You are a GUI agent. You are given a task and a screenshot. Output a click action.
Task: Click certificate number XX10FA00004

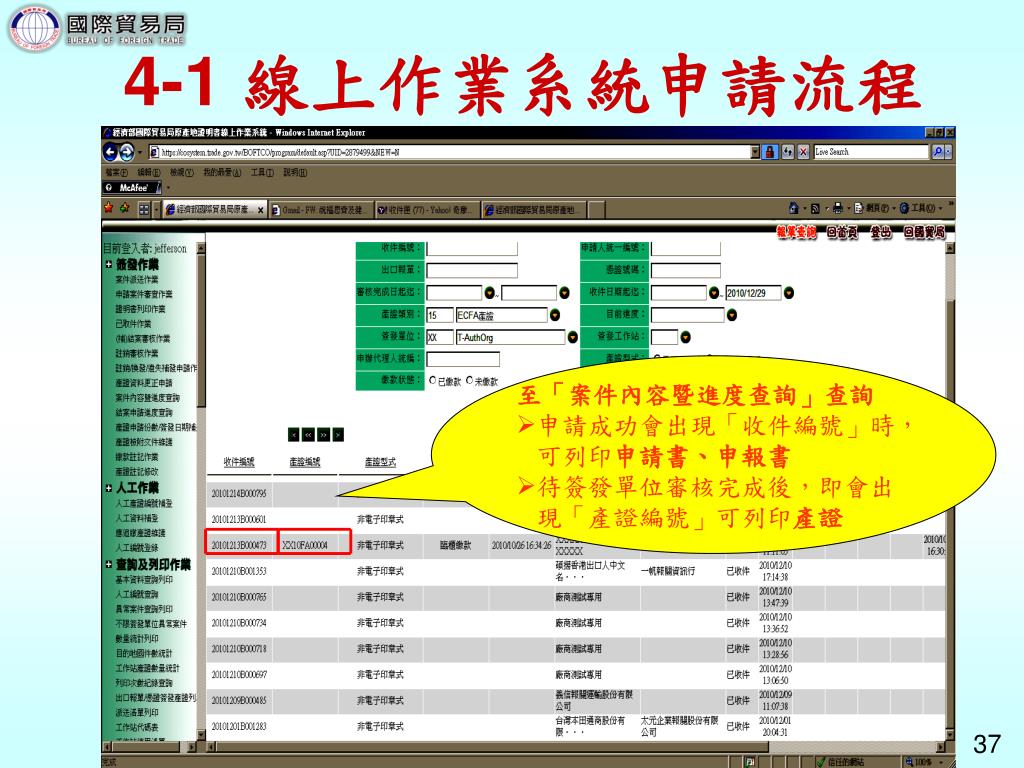[x=305, y=545]
